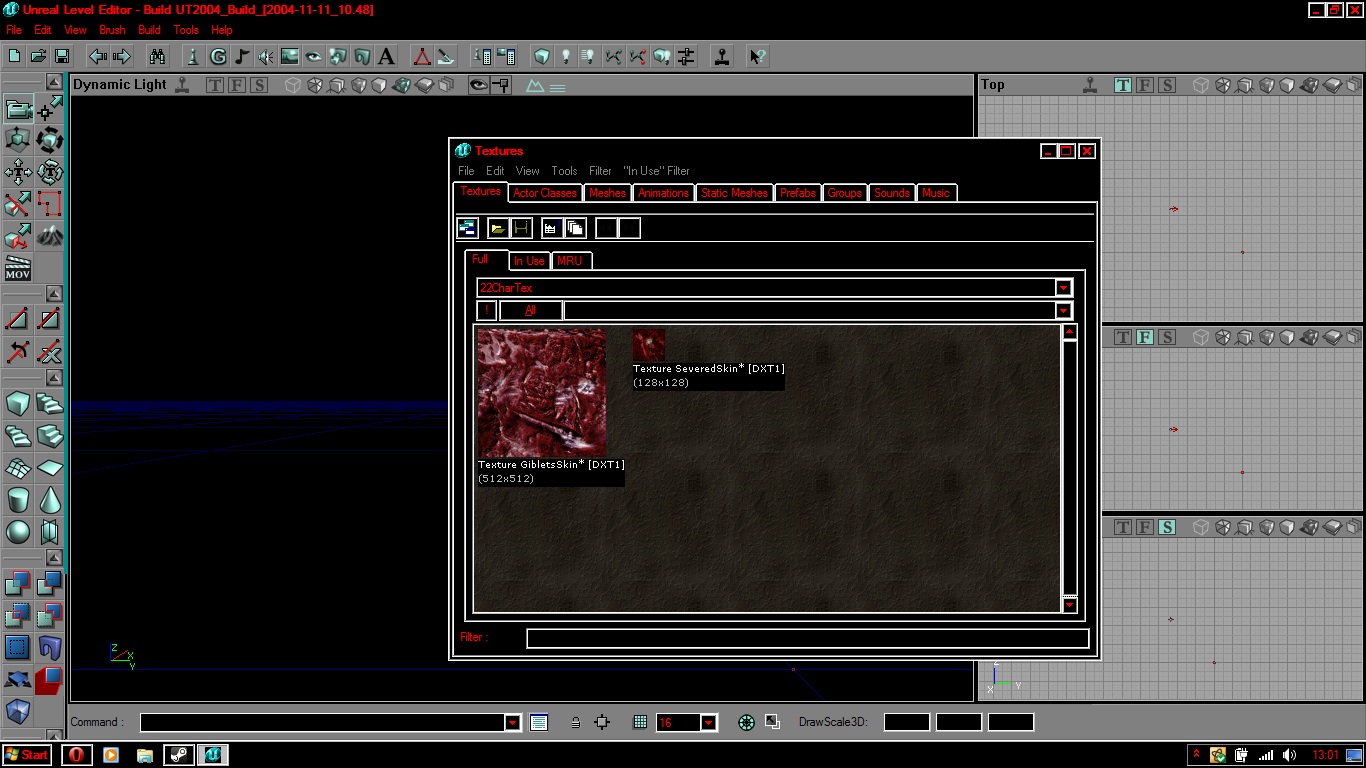Screen dimensions: 1366x768
Task: Redo with the right arrow toolbar icon
Action: pos(122,56)
